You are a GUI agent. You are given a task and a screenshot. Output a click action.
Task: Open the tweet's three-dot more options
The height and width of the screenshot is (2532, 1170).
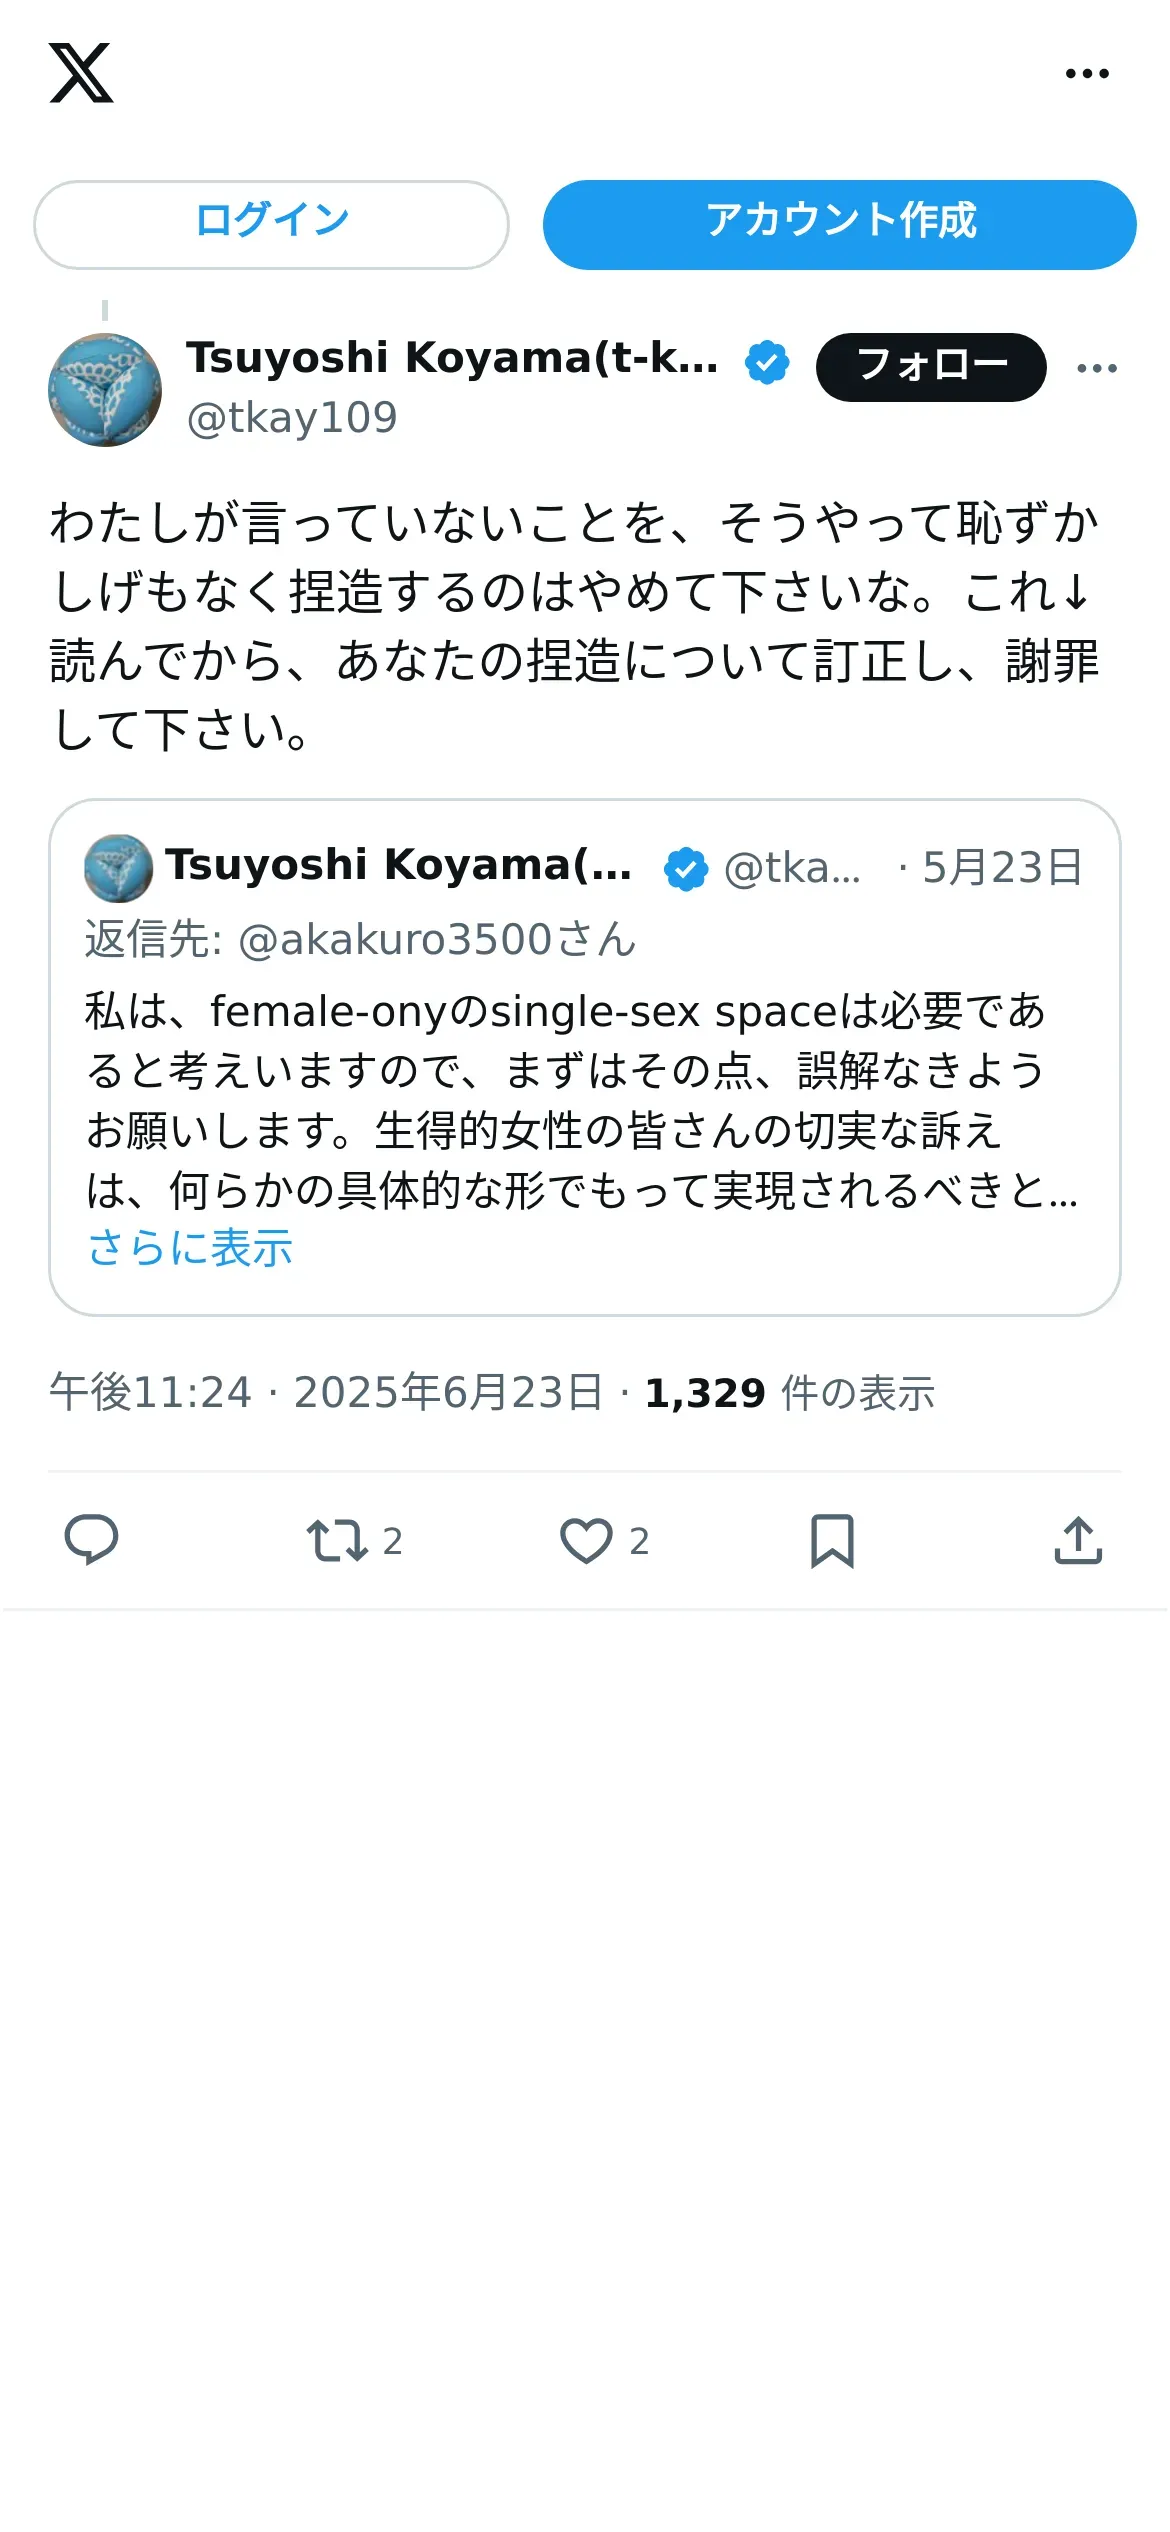[1097, 368]
